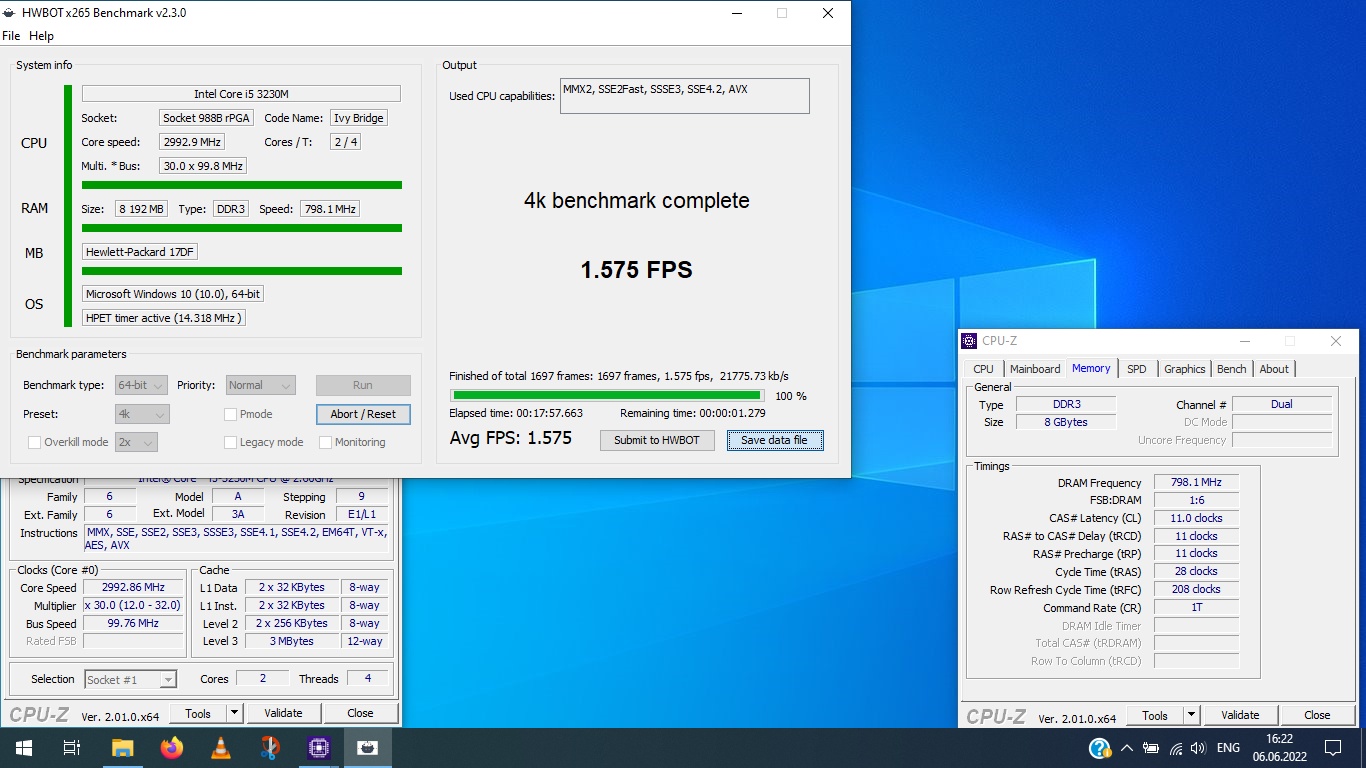Open the Socket #1 selection dropdown

[130, 680]
